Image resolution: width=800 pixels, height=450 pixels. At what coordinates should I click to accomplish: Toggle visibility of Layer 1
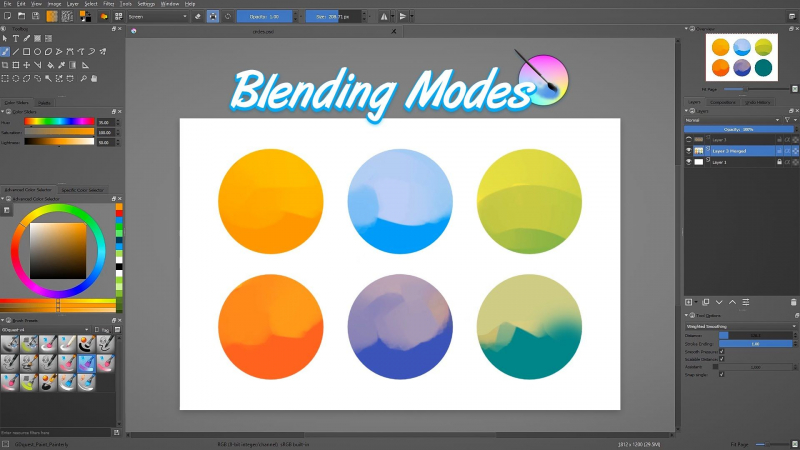(x=689, y=162)
